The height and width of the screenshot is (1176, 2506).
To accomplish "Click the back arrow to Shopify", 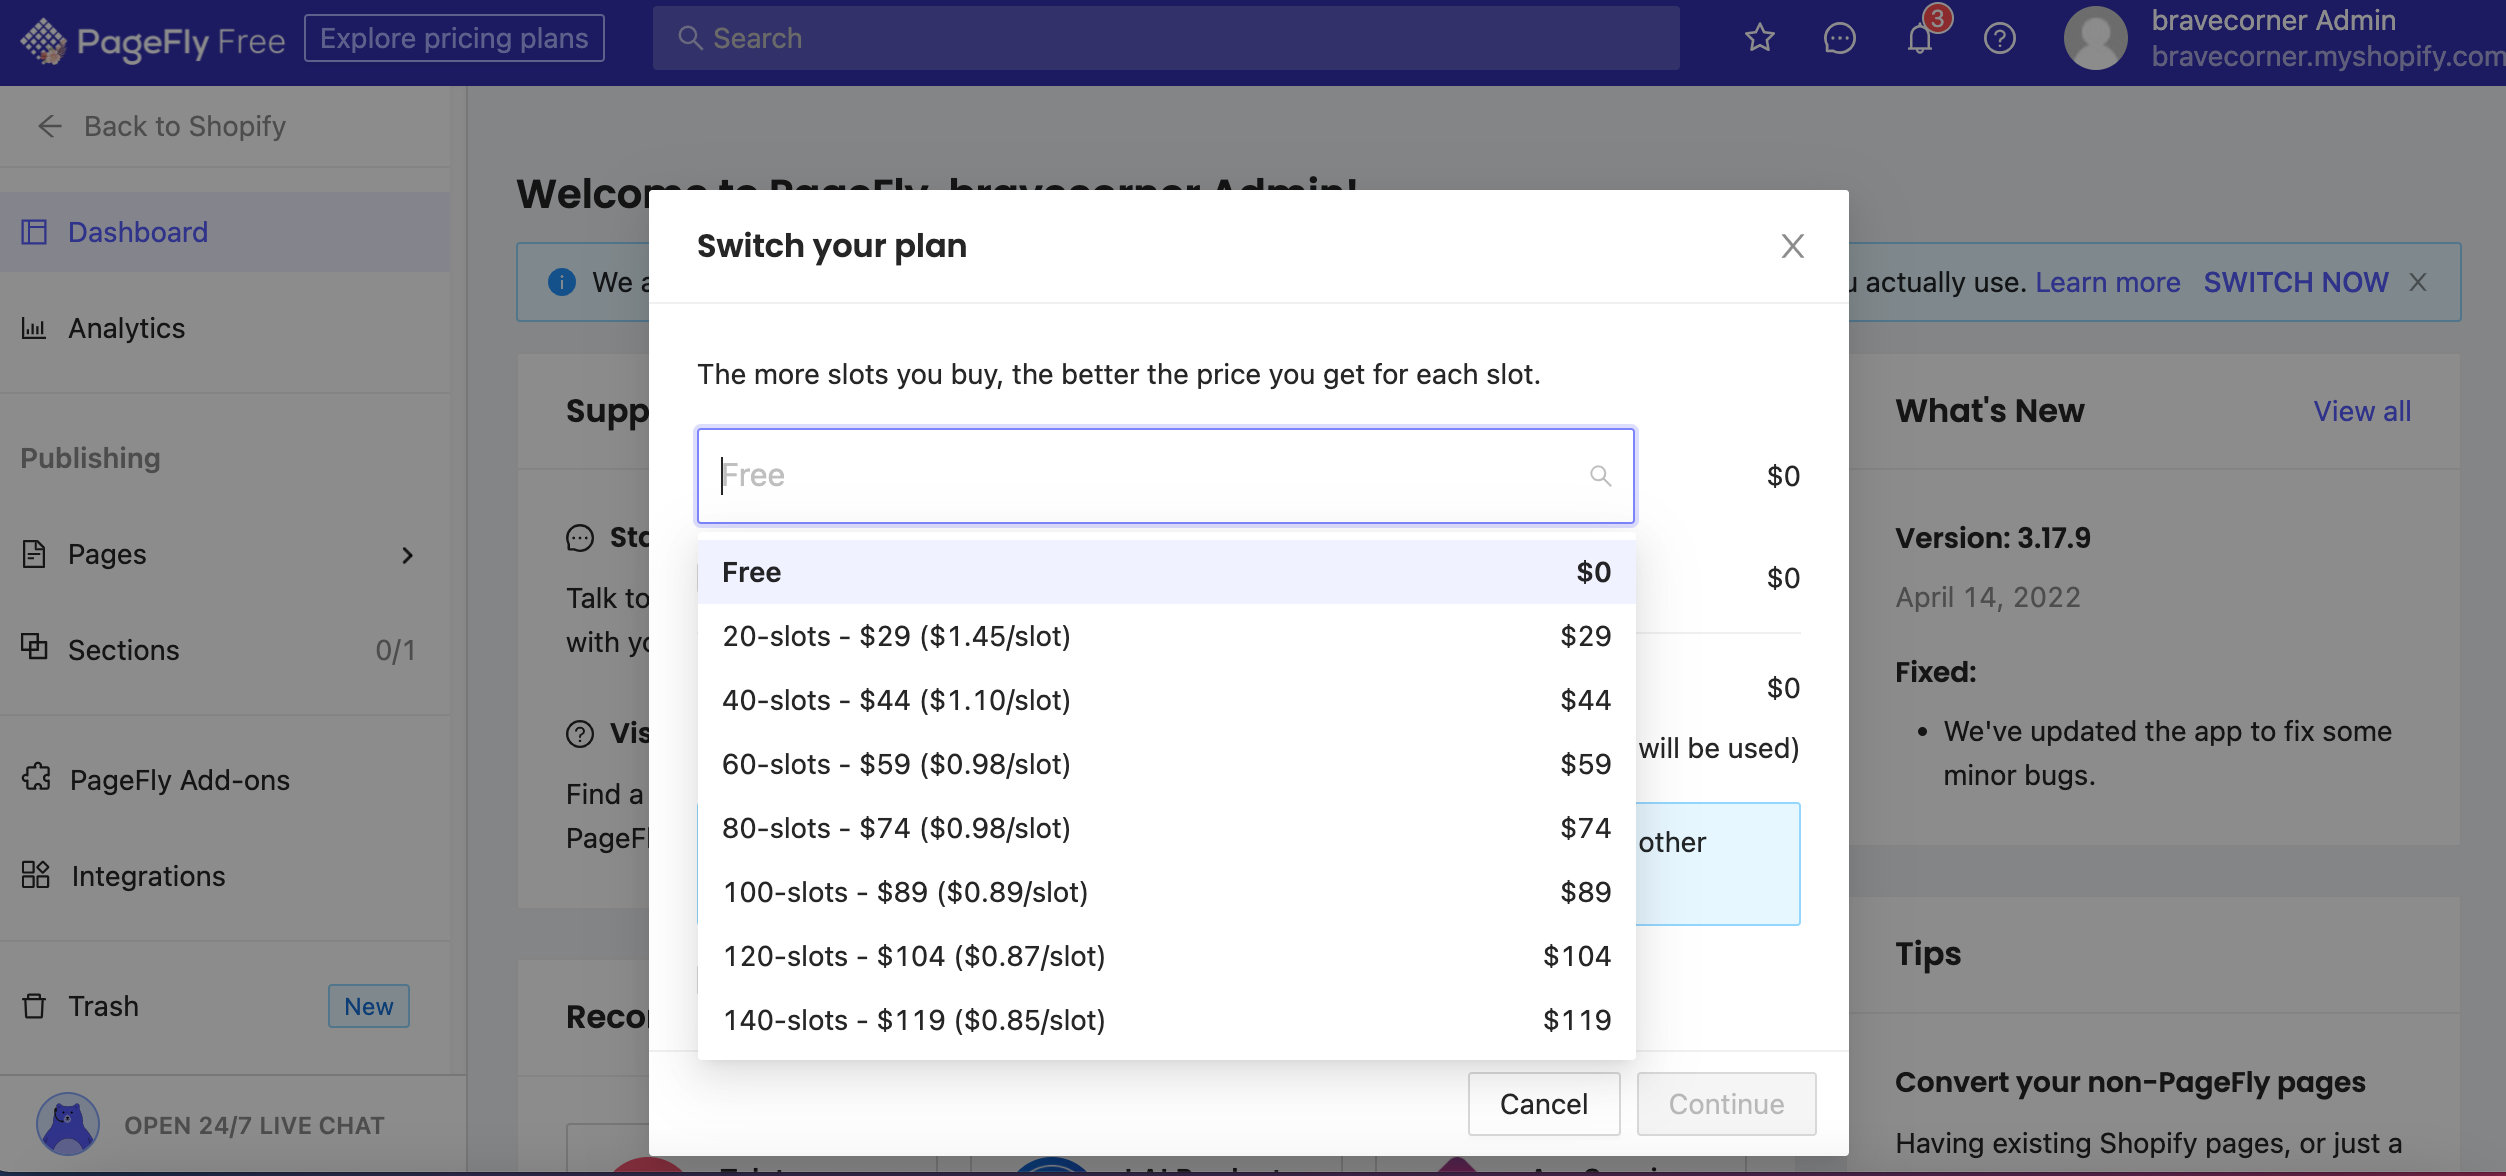I will 50,126.
